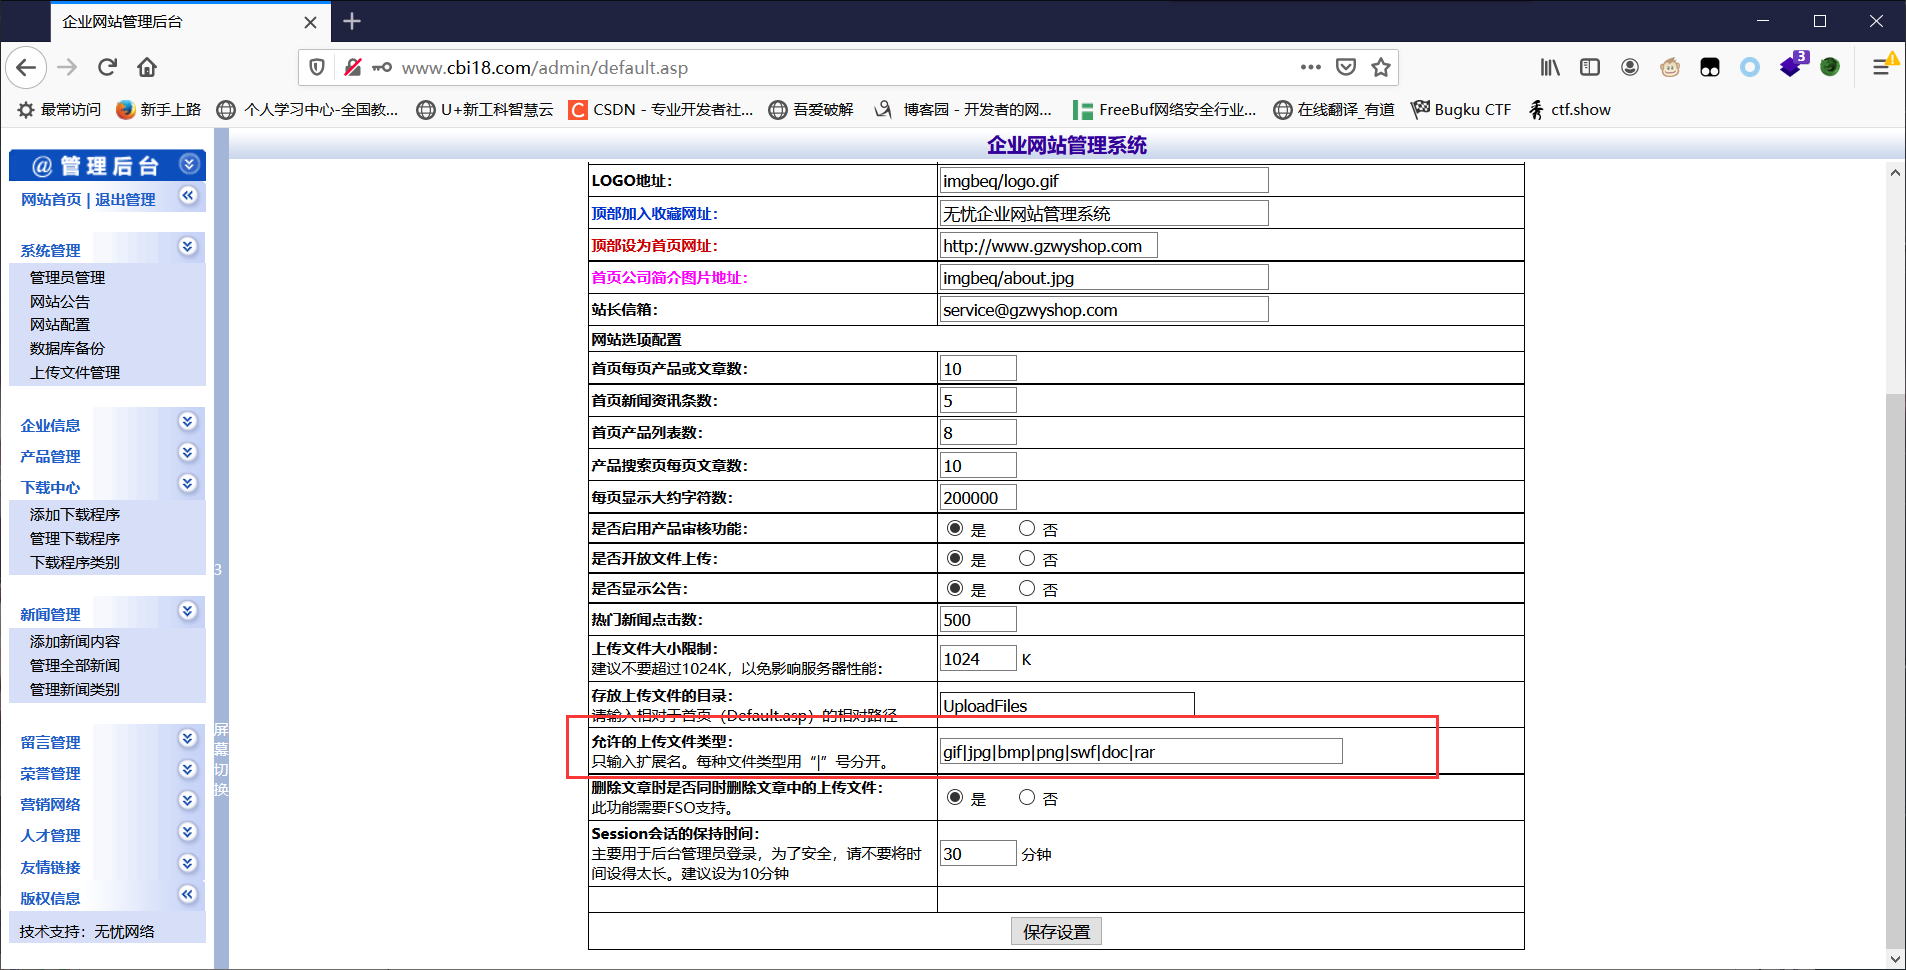Image resolution: width=1906 pixels, height=970 pixels.
Task: Open the 最常访问 bookmark folder
Action: pyautogui.click(x=60, y=110)
